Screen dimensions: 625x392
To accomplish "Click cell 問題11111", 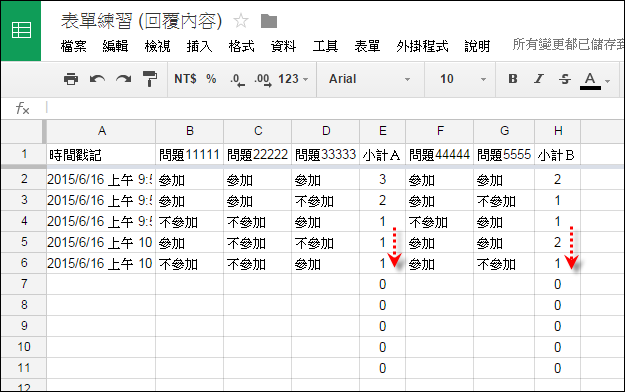I will (190, 154).
